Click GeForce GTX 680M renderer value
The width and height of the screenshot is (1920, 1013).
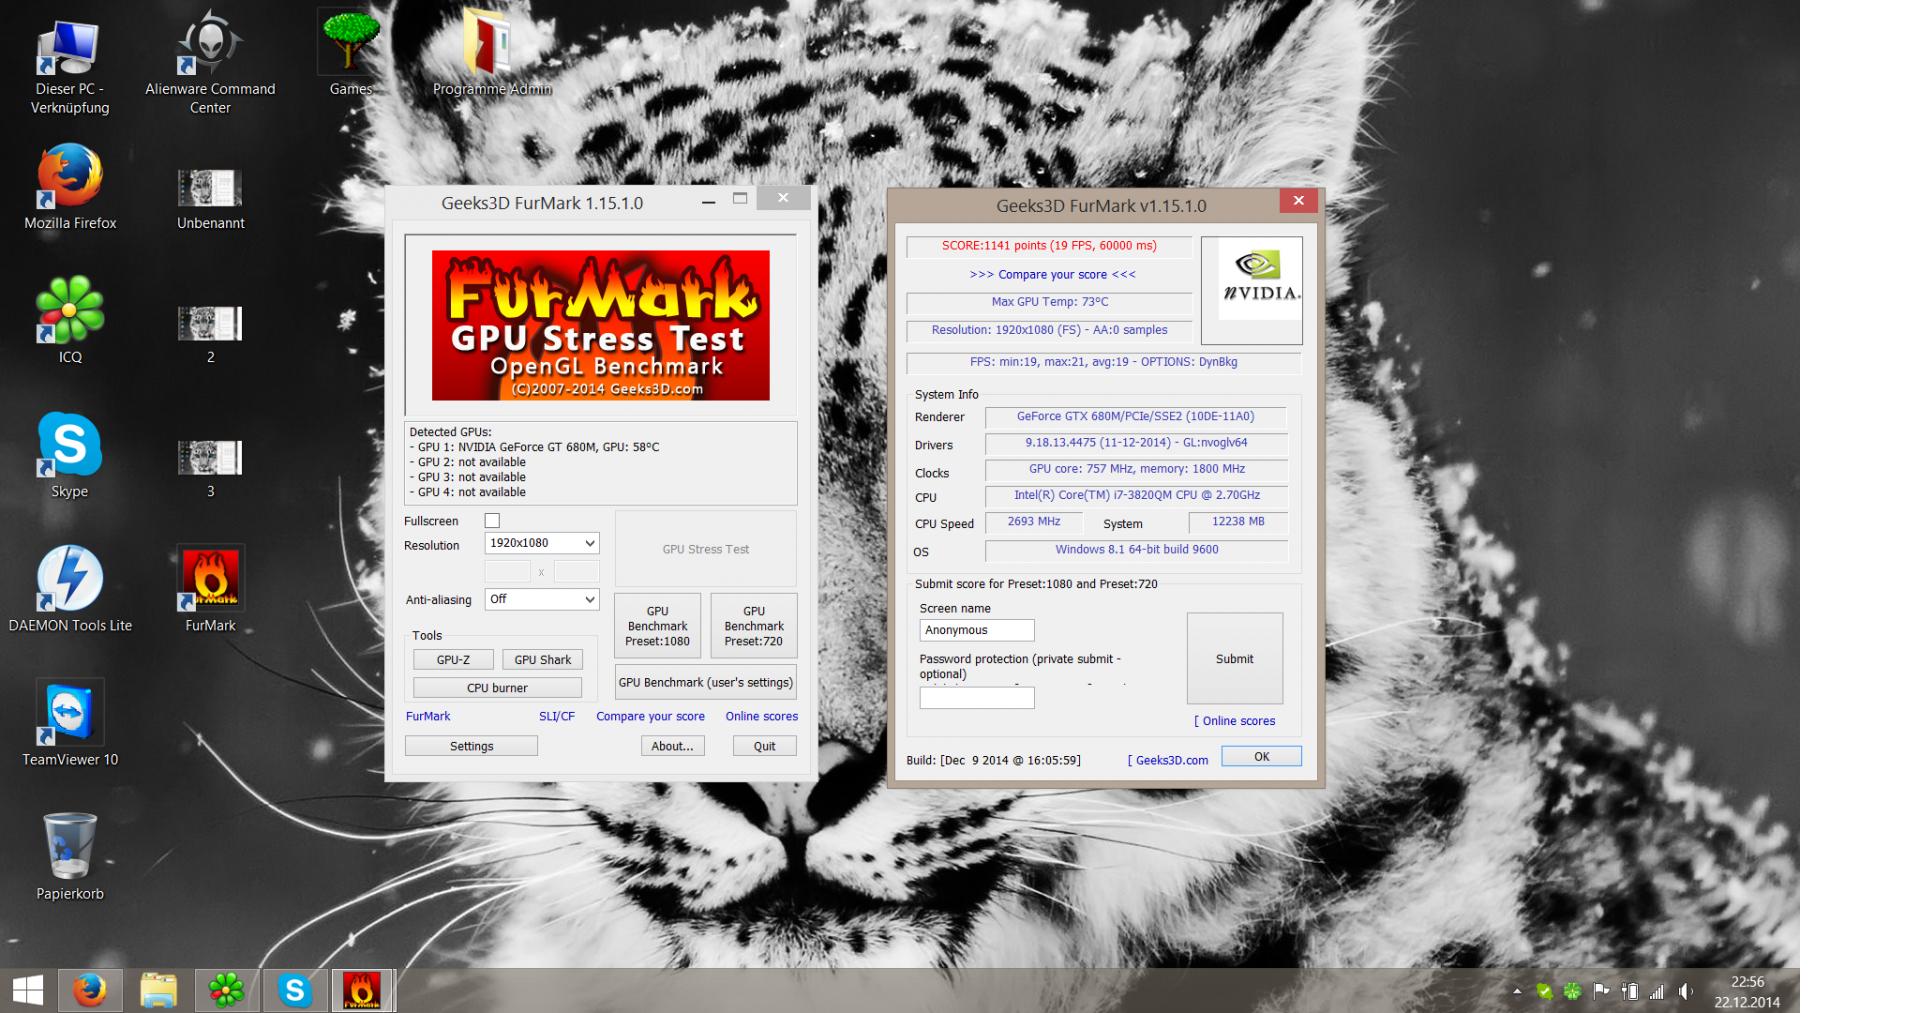point(1136,417)
